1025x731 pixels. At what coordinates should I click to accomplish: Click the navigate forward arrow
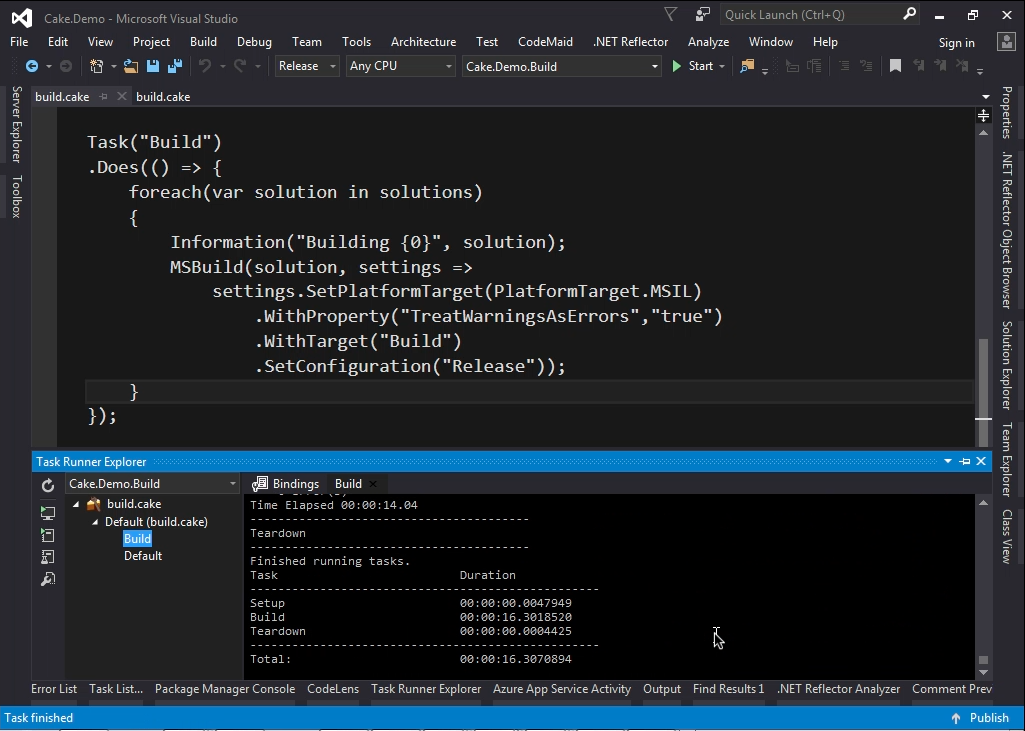click(65, 66)
